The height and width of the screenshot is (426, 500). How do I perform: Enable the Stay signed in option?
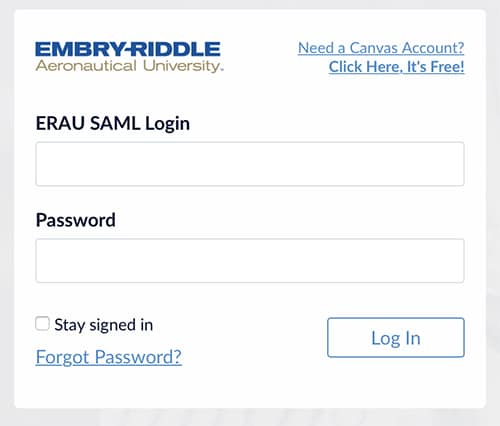pos(42,324)
